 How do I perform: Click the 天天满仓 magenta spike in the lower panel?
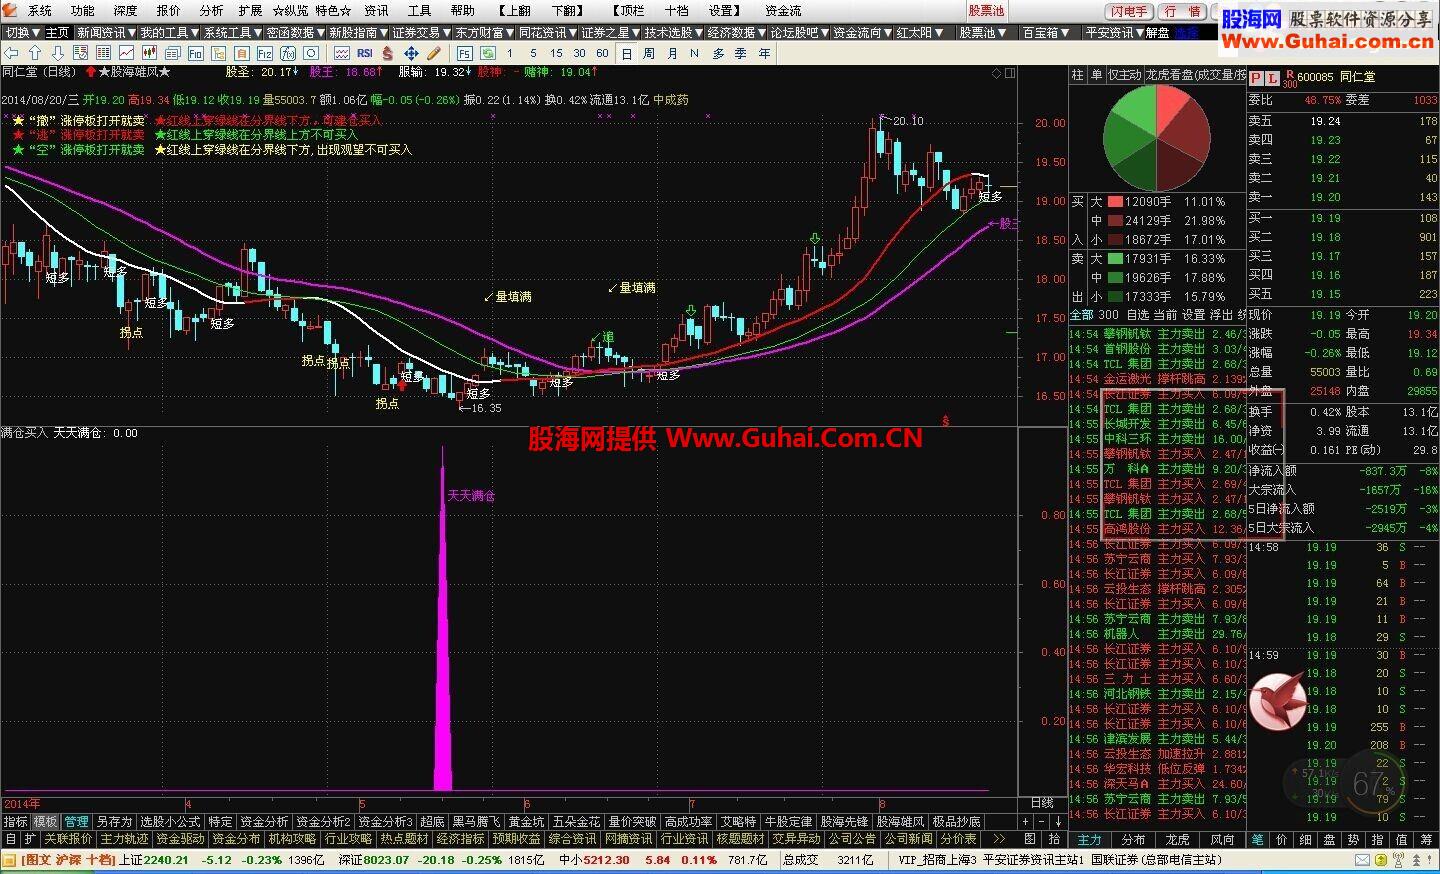click(x=443, y=620)
